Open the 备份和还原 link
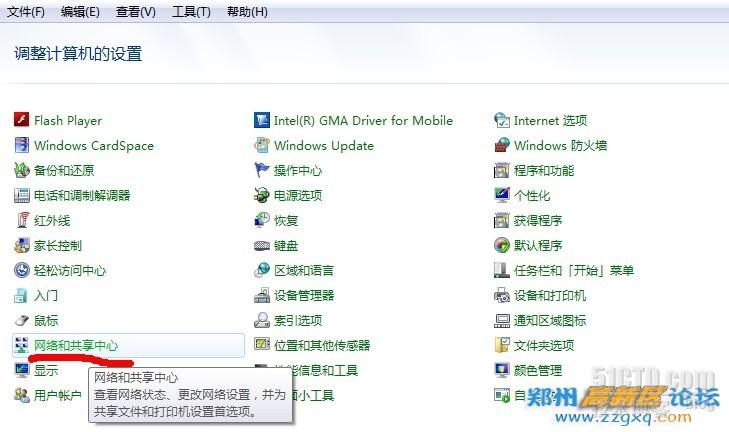The height and width of the screenshot is (432, 729). click(64, 171)
